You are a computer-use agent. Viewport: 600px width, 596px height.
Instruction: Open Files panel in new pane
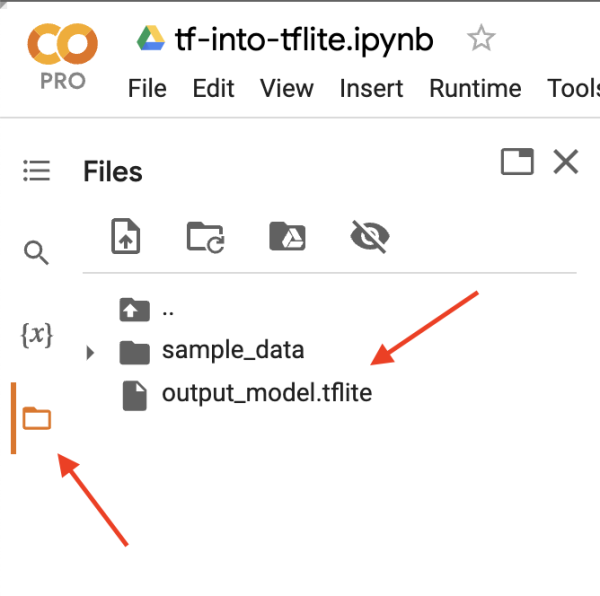(517, 162)
